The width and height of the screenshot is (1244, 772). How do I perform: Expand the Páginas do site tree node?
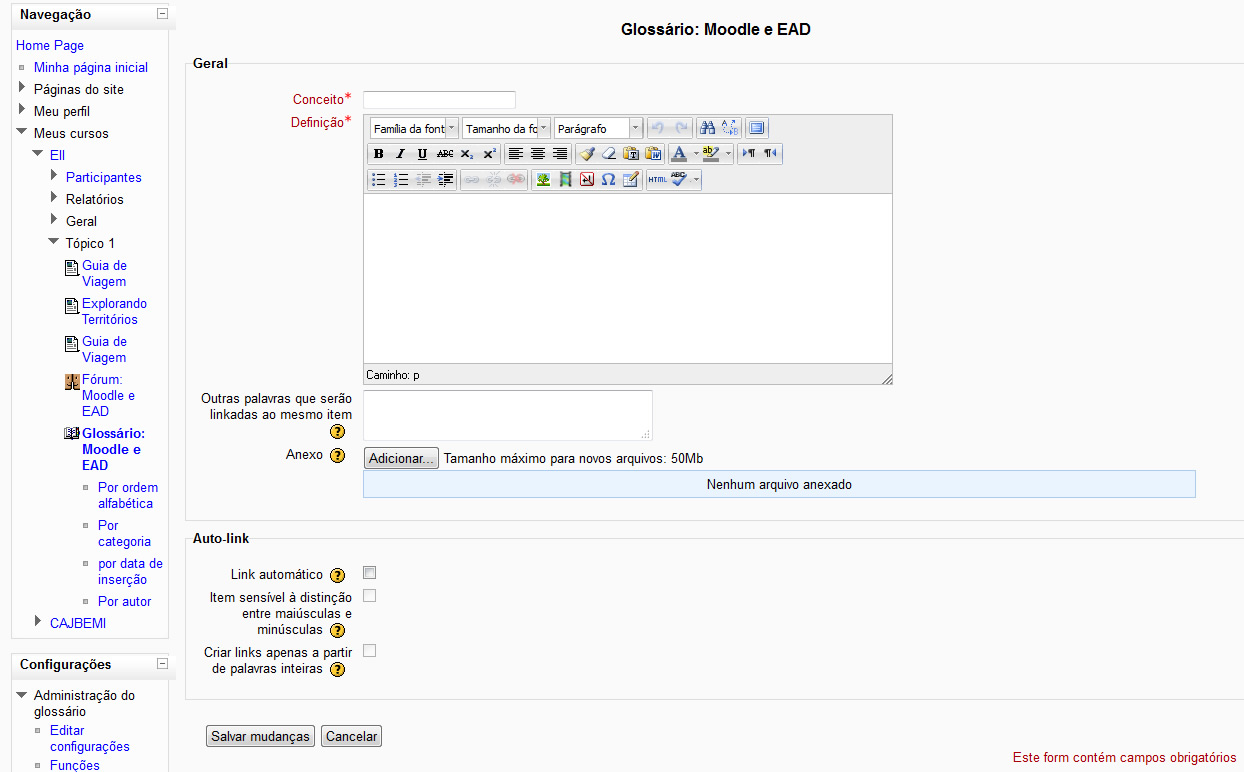[22, 88]
